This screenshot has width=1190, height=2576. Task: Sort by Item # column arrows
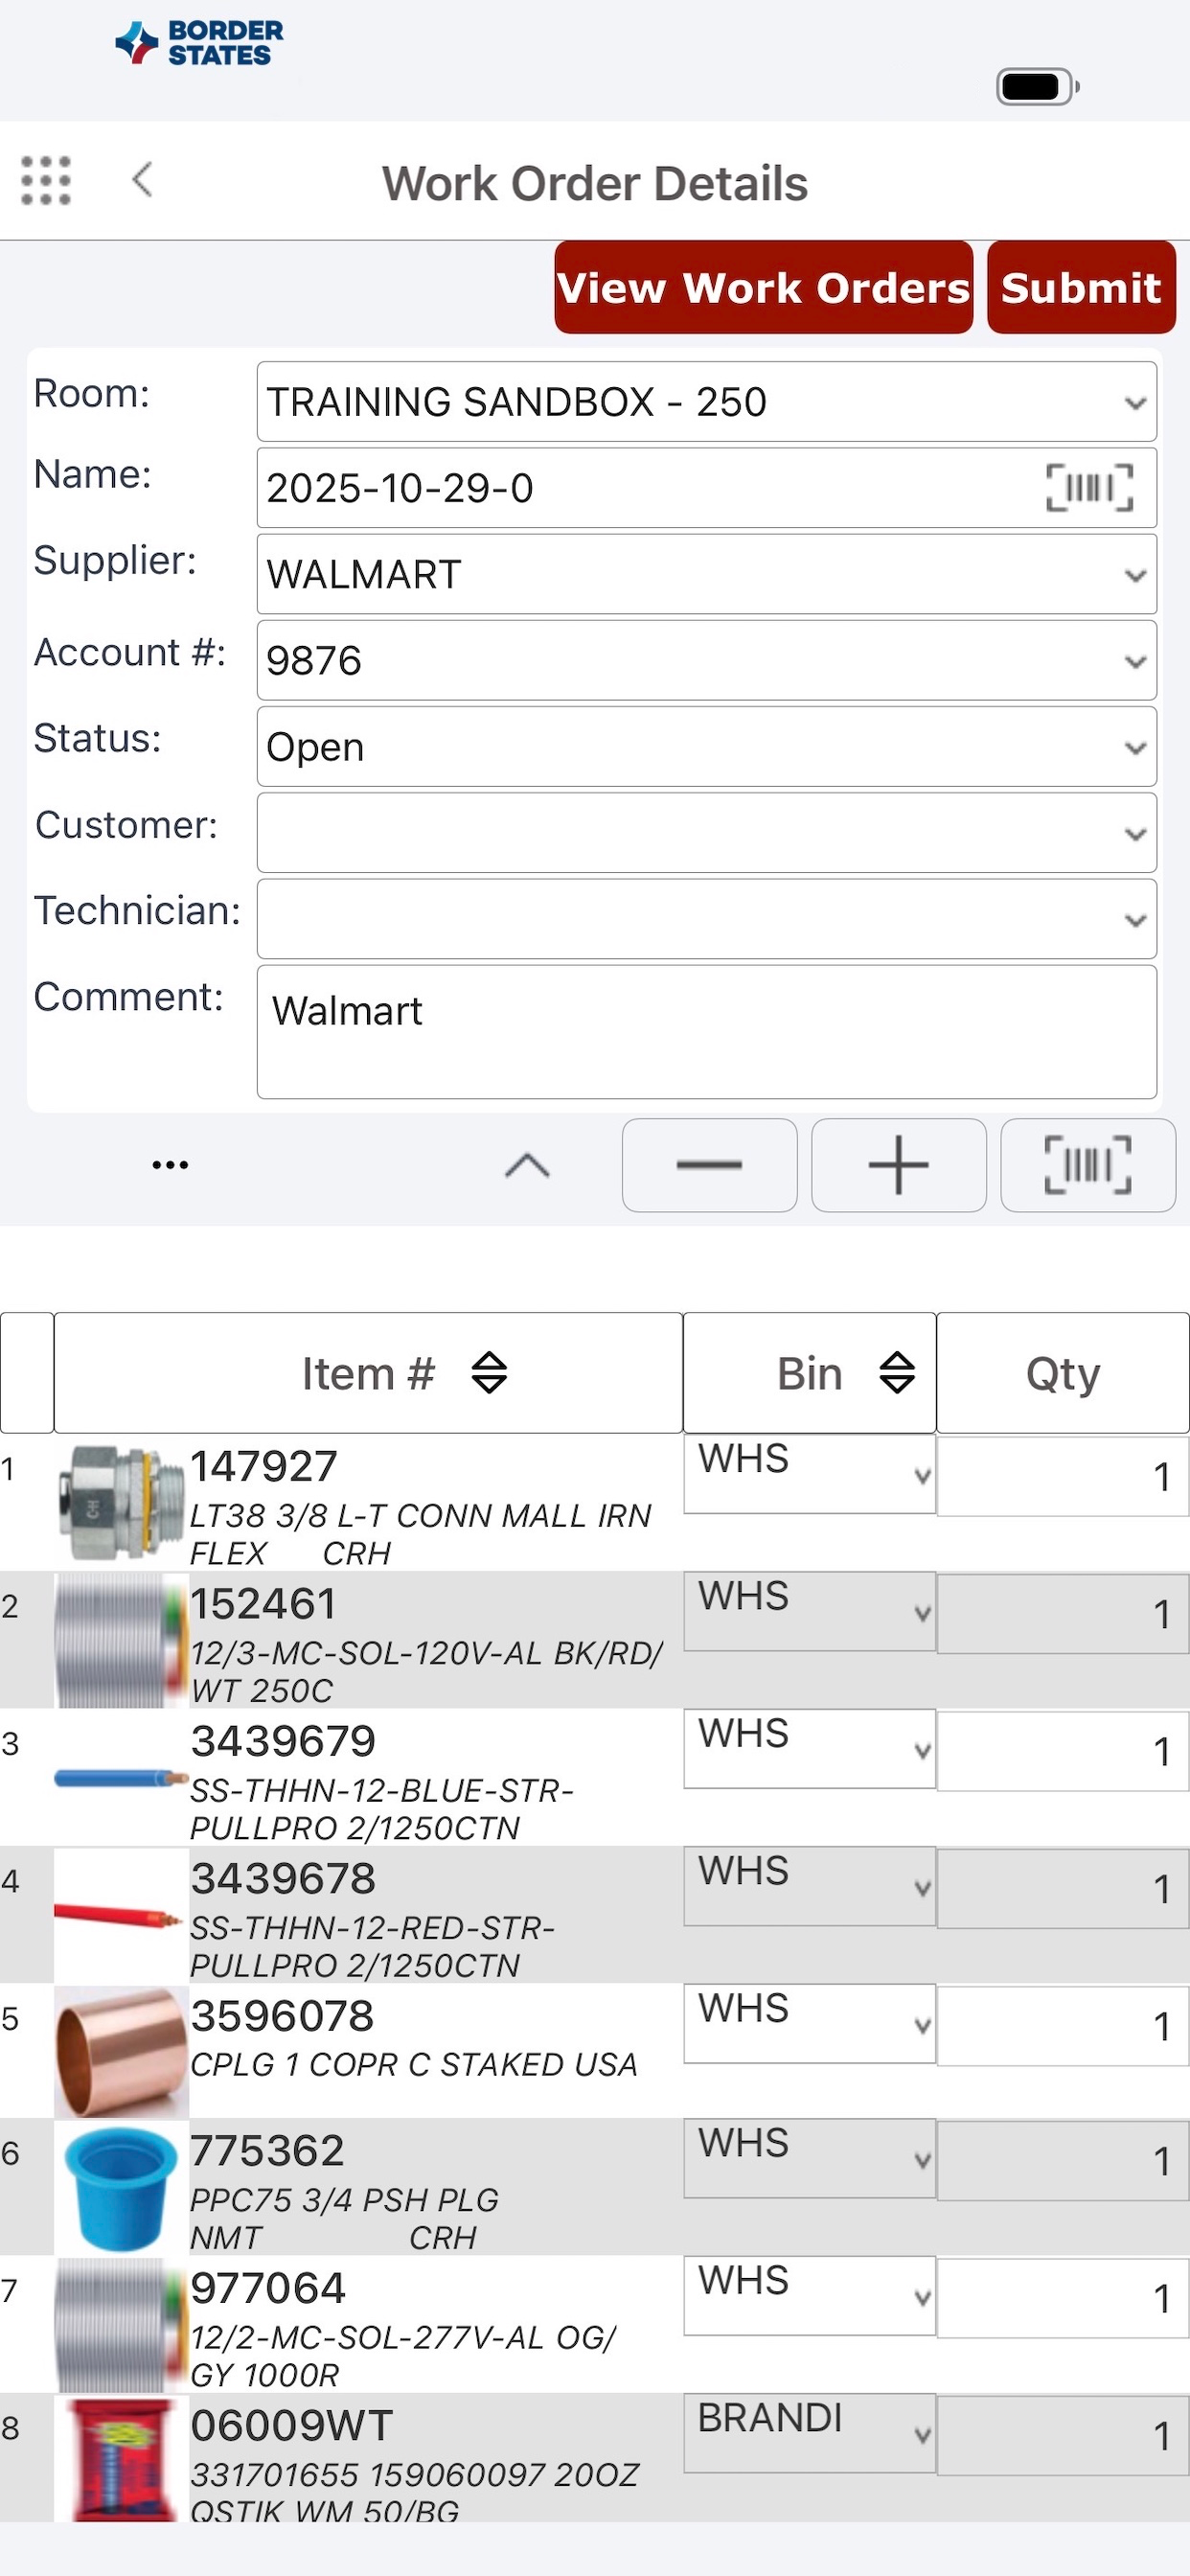coord(489,1373)
